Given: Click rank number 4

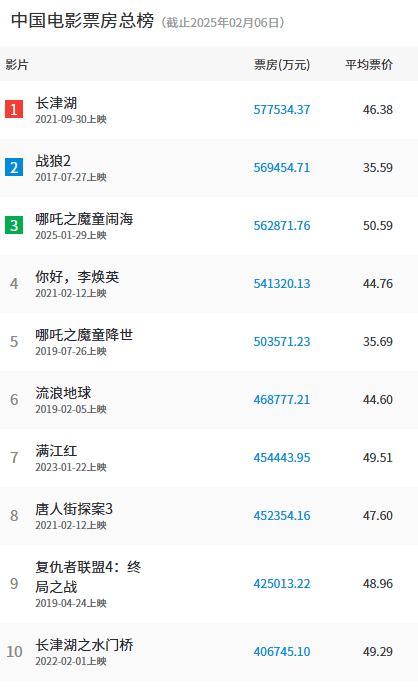Looking at the screenshot, I should point(14,283).
